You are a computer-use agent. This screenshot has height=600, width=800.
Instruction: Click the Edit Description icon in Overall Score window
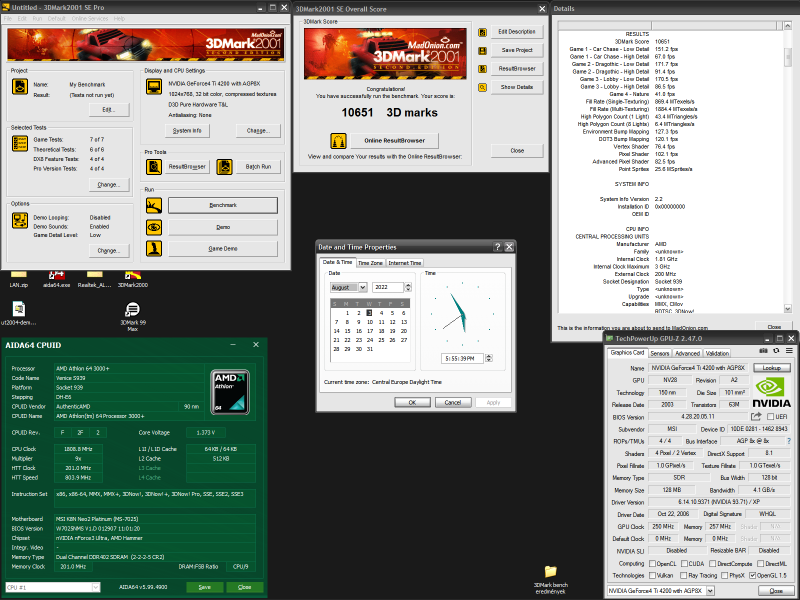[482, 32]
